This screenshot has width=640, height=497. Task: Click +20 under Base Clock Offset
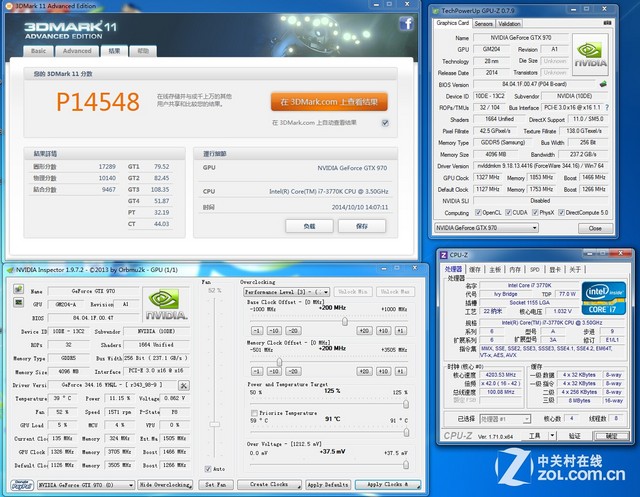[364, 331]
